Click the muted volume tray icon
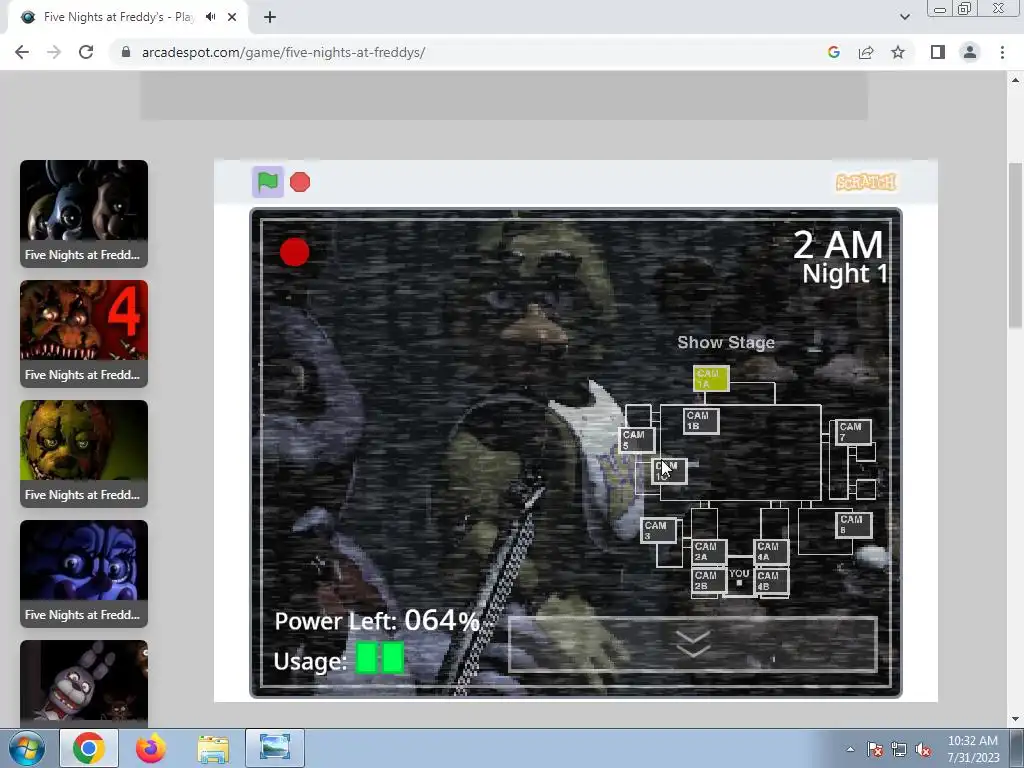The height and width of the screenshot is (768, 1024). point(923,749)
